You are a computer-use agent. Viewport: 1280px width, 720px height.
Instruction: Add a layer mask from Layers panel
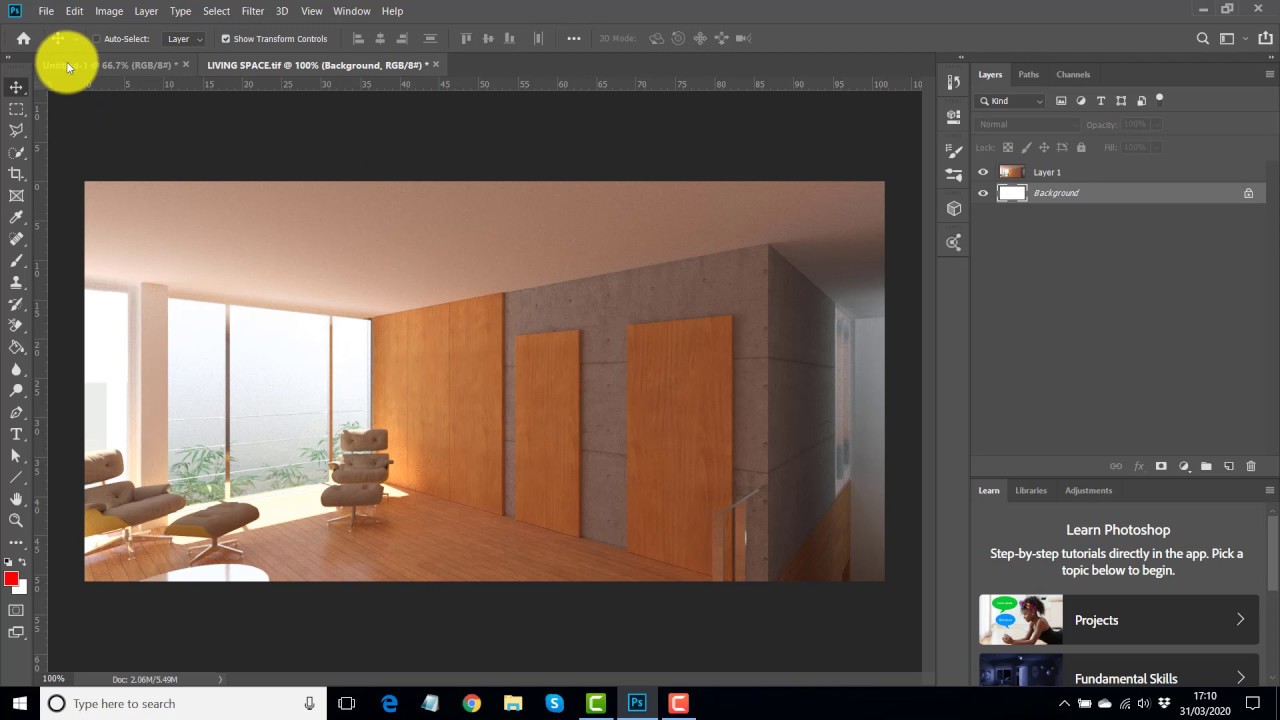pyautogui.click(x=1161, y=466)
